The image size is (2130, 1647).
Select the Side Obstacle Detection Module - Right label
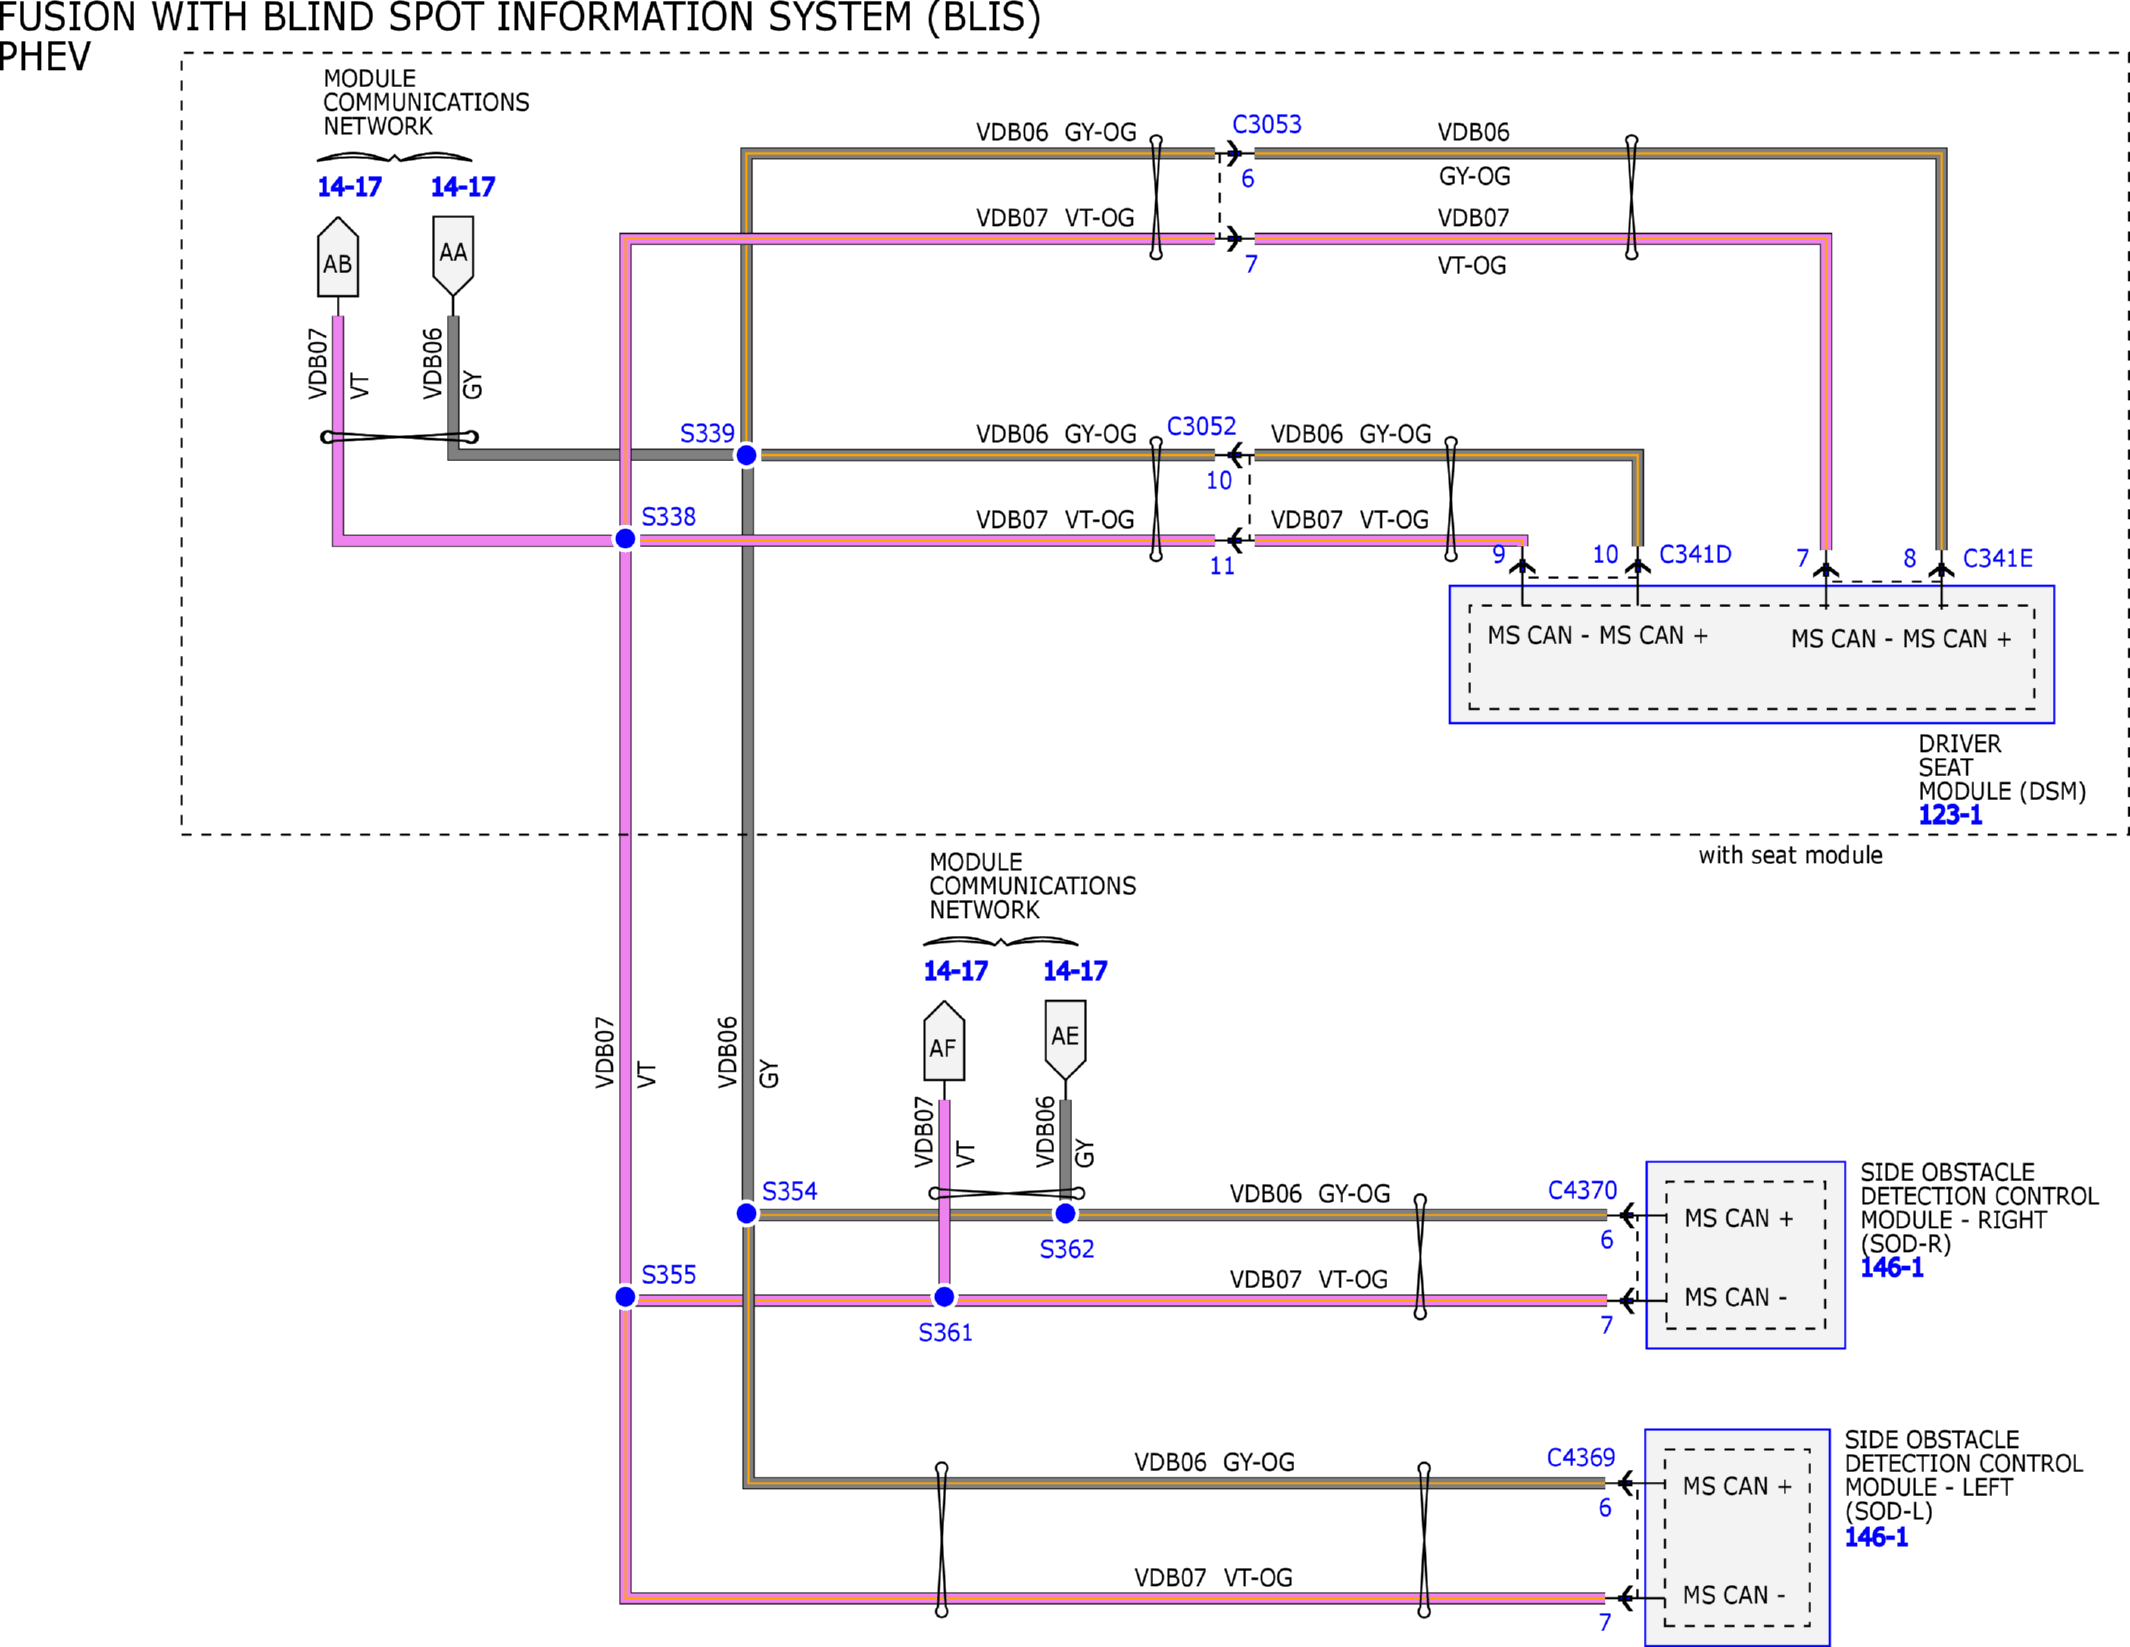pyautogui.click(x=1979, y=1208)
